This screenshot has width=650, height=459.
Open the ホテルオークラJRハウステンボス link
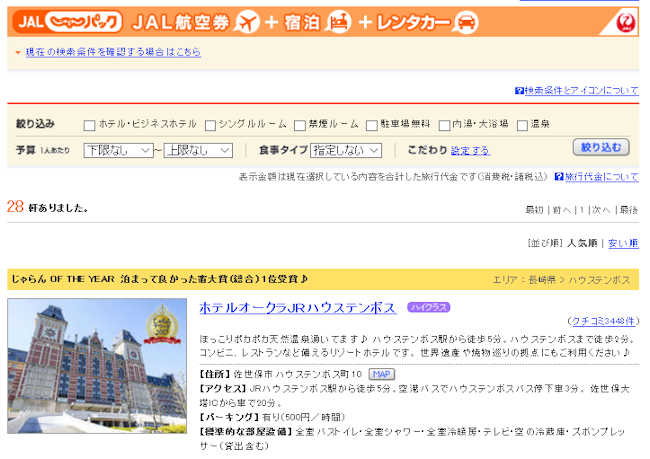click(x=297, y=307)
